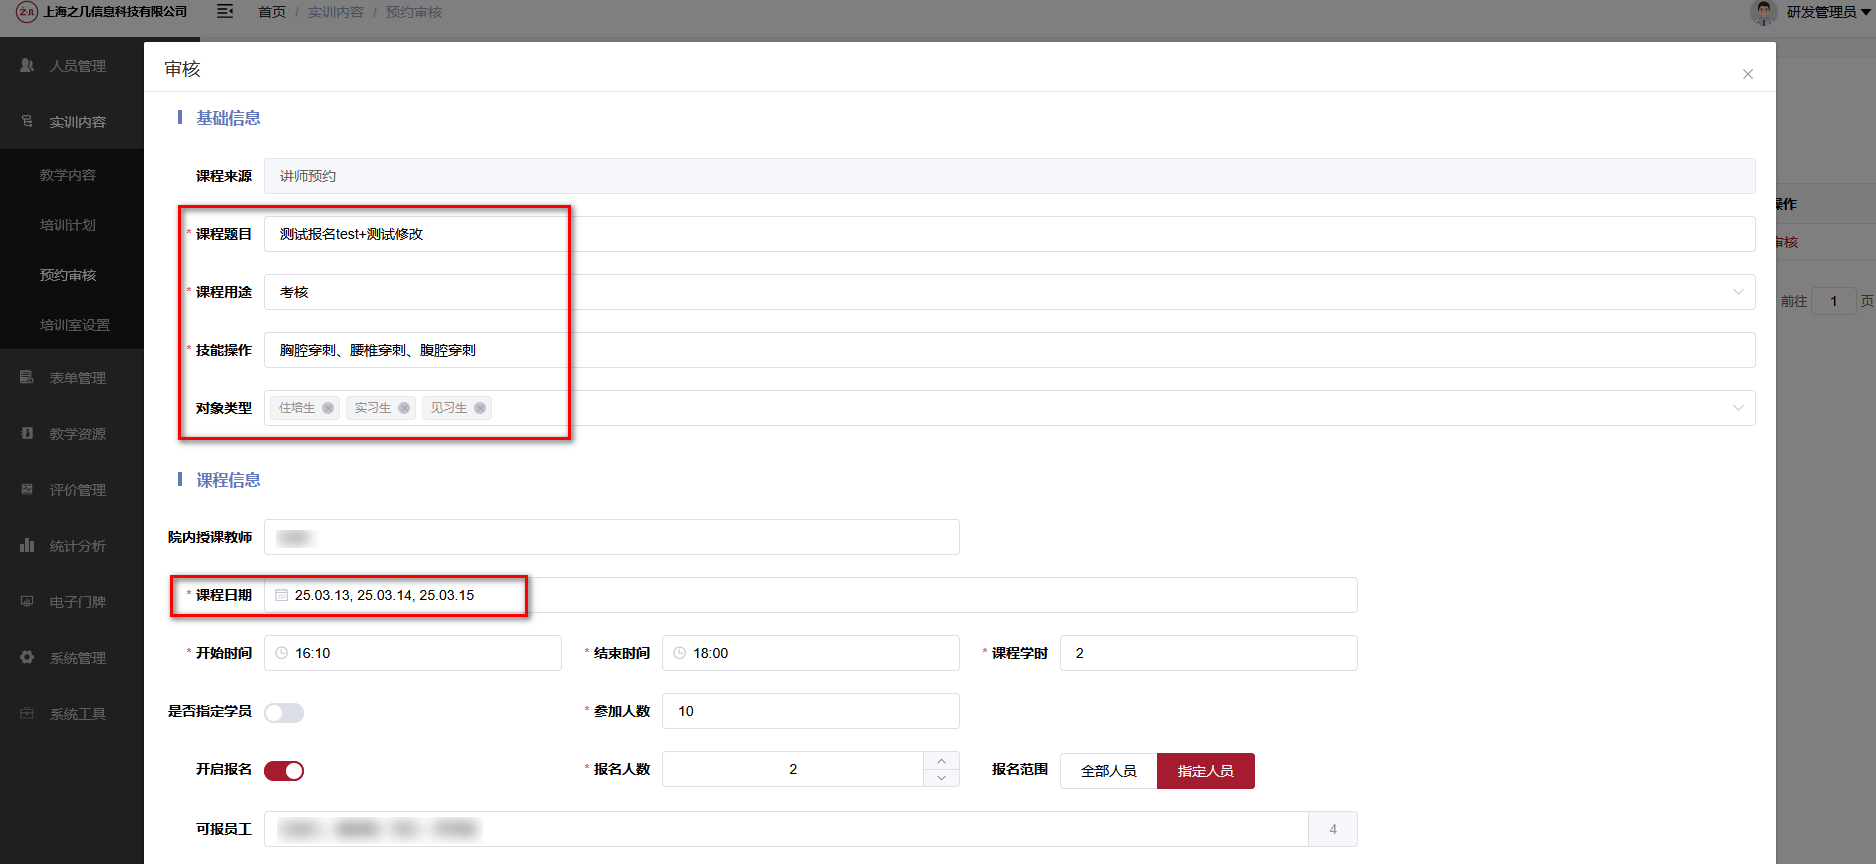Click the 结束时间 field showing 18:00
1876x864 pixels.
click(x=811, y=653)
